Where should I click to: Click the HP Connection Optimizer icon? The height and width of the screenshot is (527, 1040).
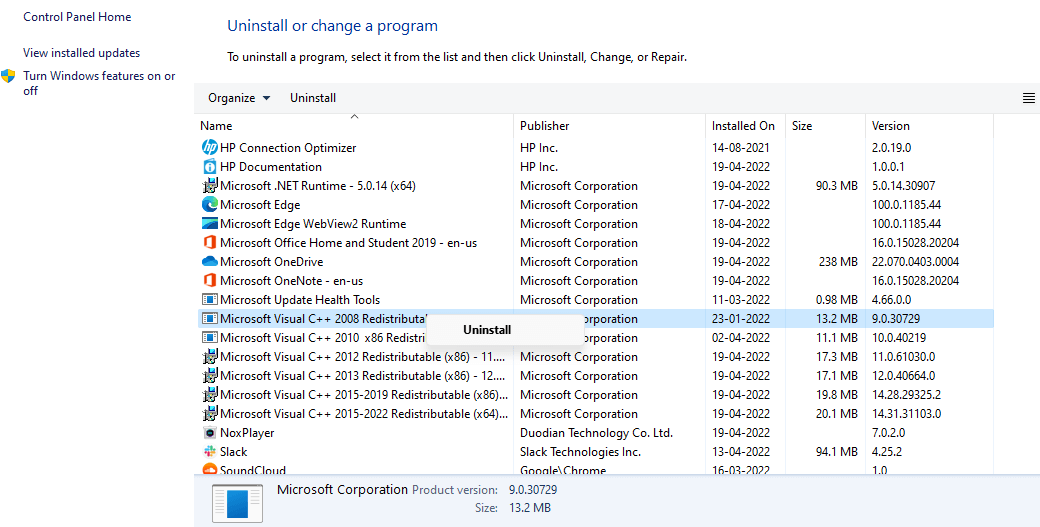tap(210, 148)
